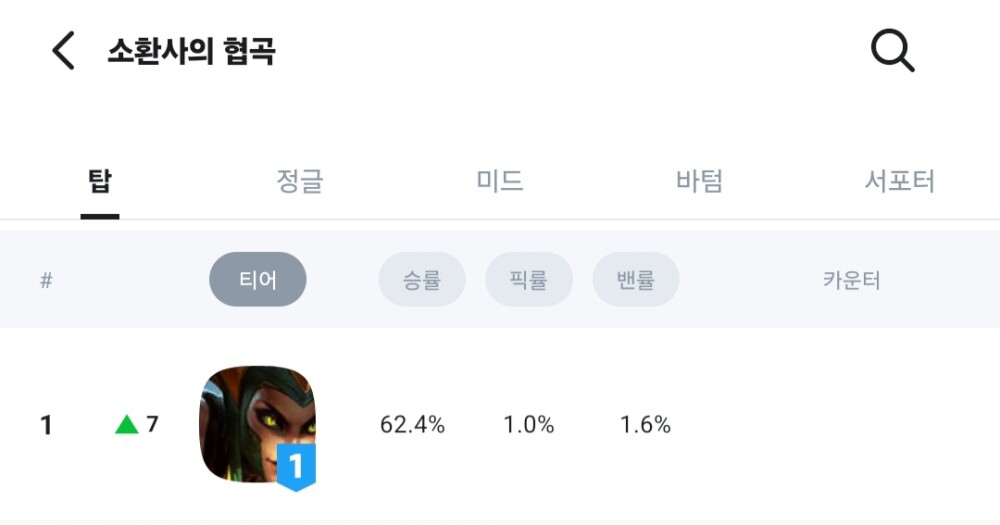1000x525 pixels.
Task: Select the rank number 1 entry
Action: point(46,425)
